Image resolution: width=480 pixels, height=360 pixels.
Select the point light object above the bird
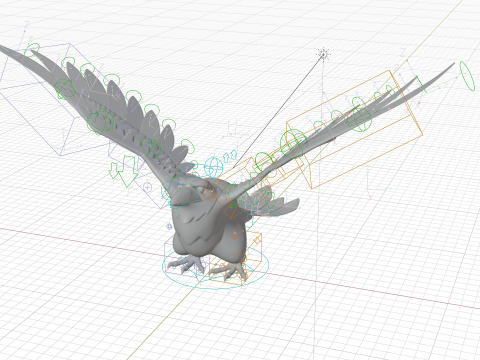(323, 54)
